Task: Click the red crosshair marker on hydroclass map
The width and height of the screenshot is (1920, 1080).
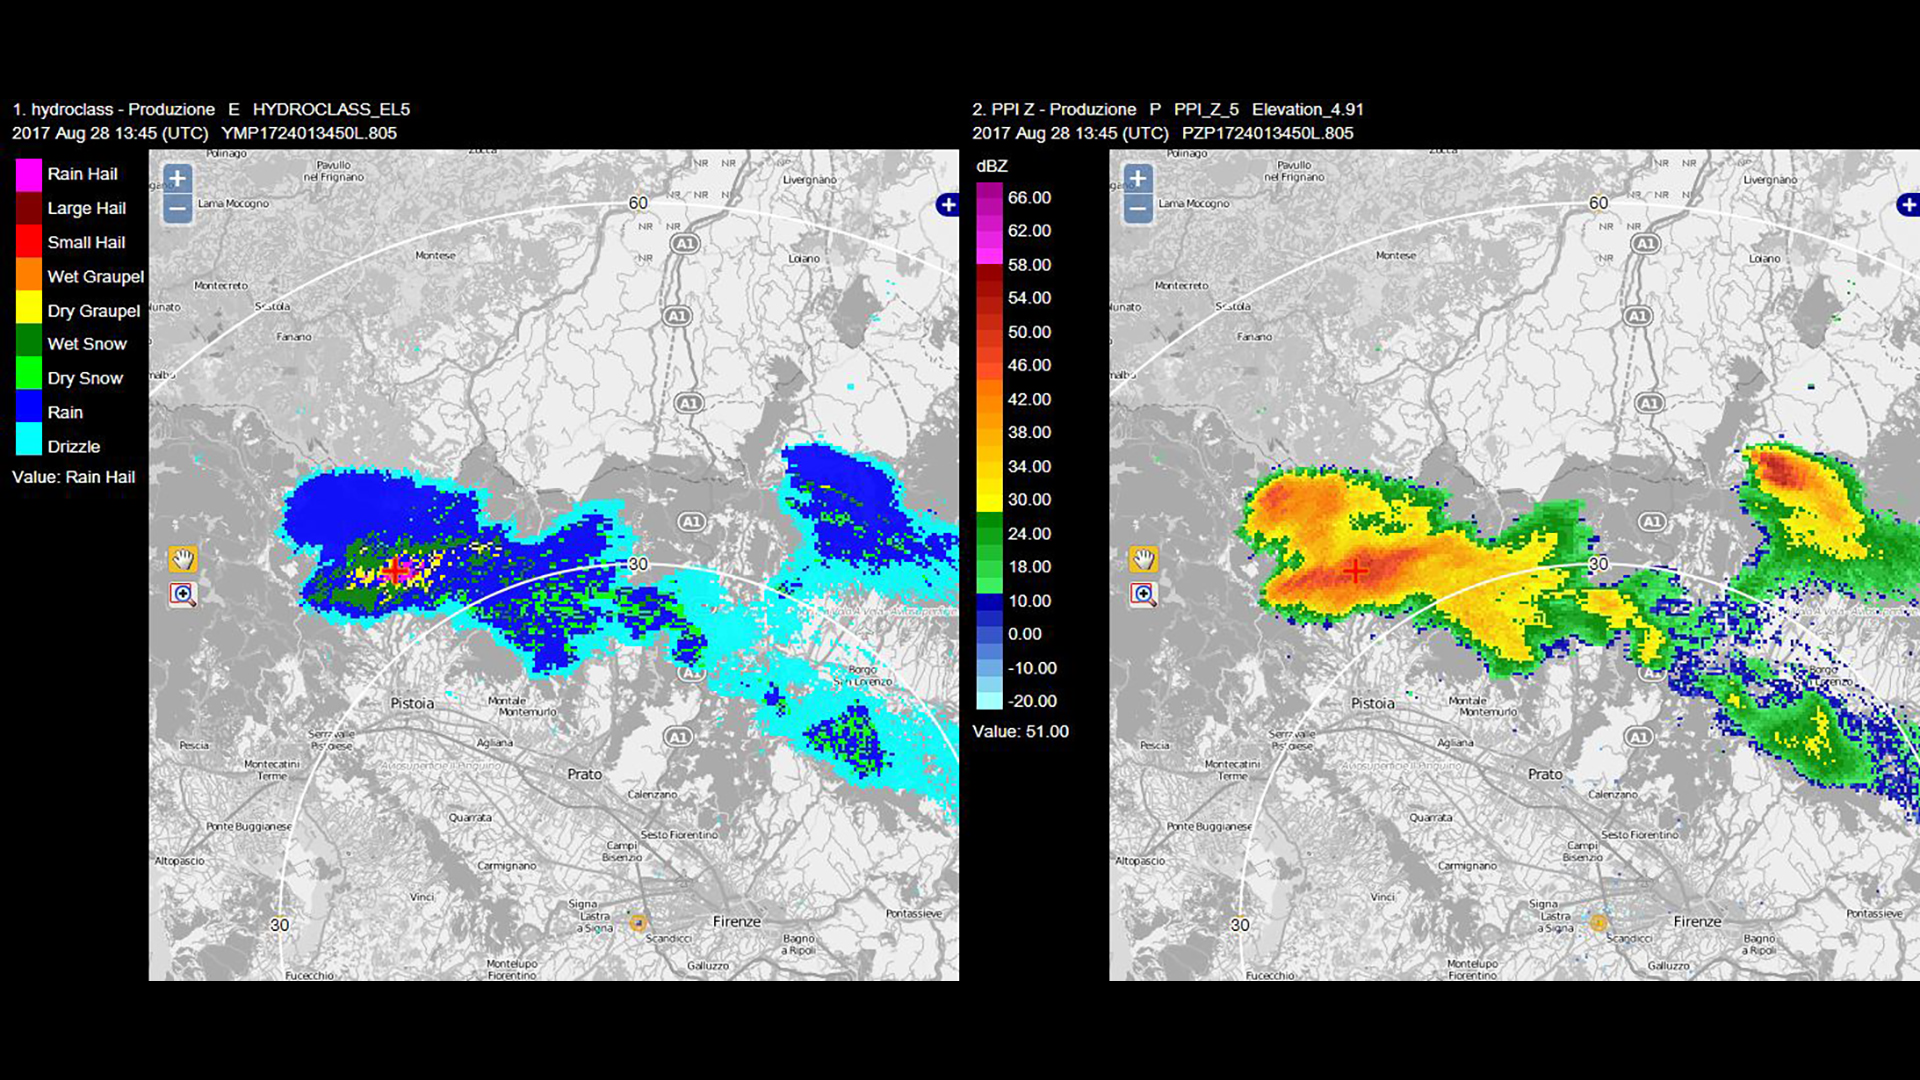Action: tap(396, 570)
